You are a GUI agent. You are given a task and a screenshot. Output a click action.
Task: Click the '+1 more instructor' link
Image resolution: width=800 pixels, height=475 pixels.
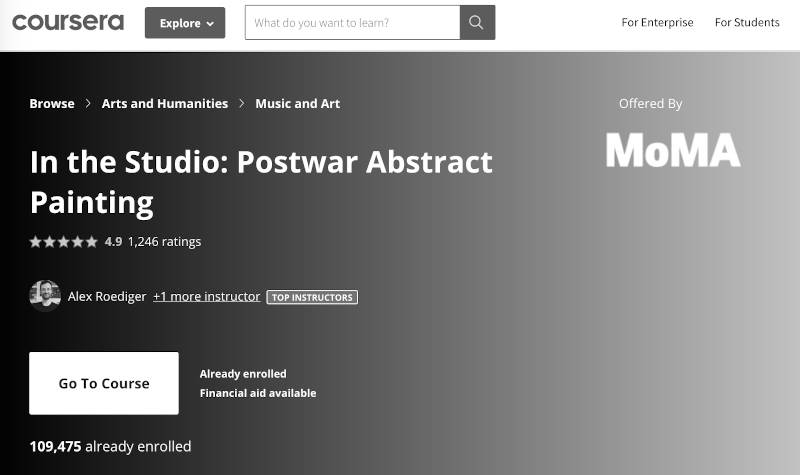207,296
